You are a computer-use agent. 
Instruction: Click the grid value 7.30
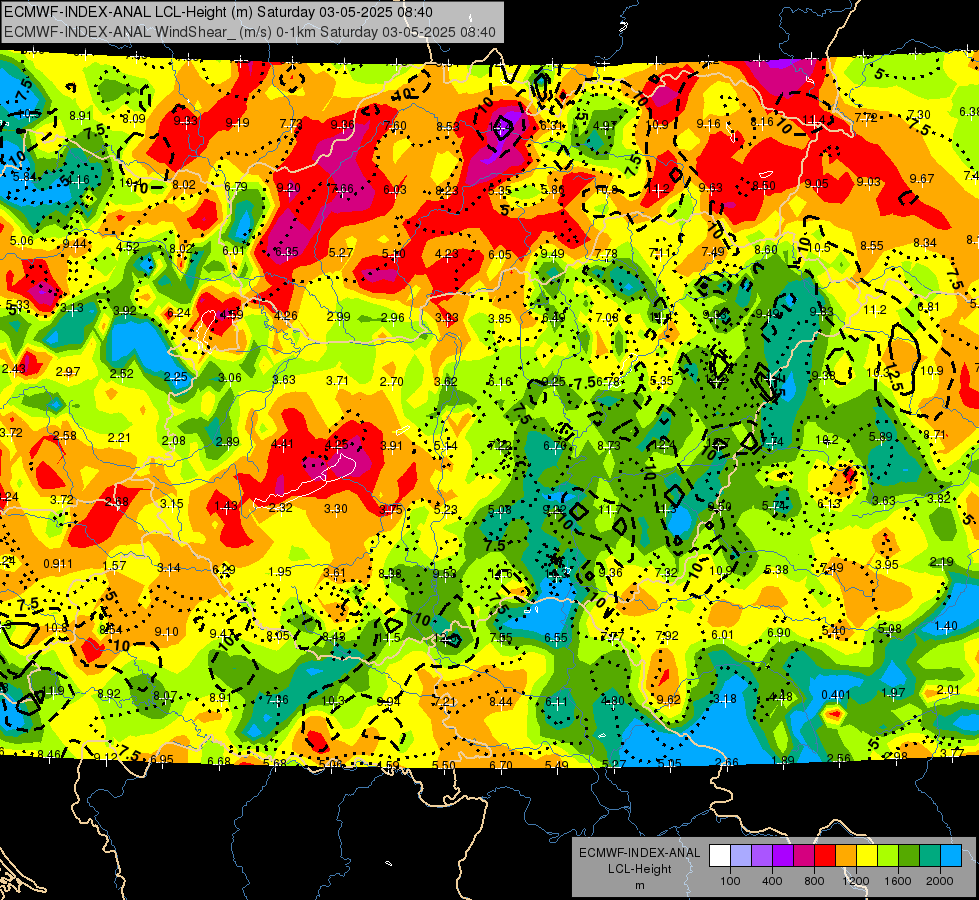pyautogui.click(x=918, y=114)
